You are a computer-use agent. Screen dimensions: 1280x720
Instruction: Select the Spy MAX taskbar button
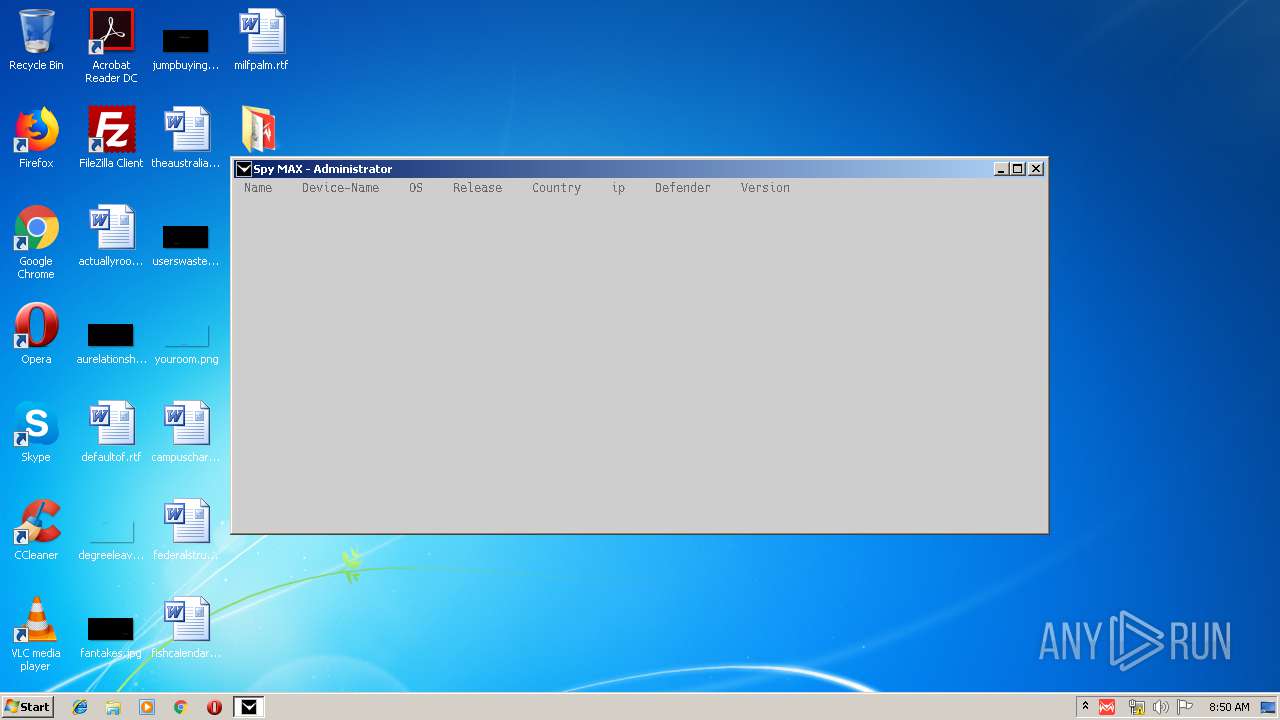click(249, 707)
